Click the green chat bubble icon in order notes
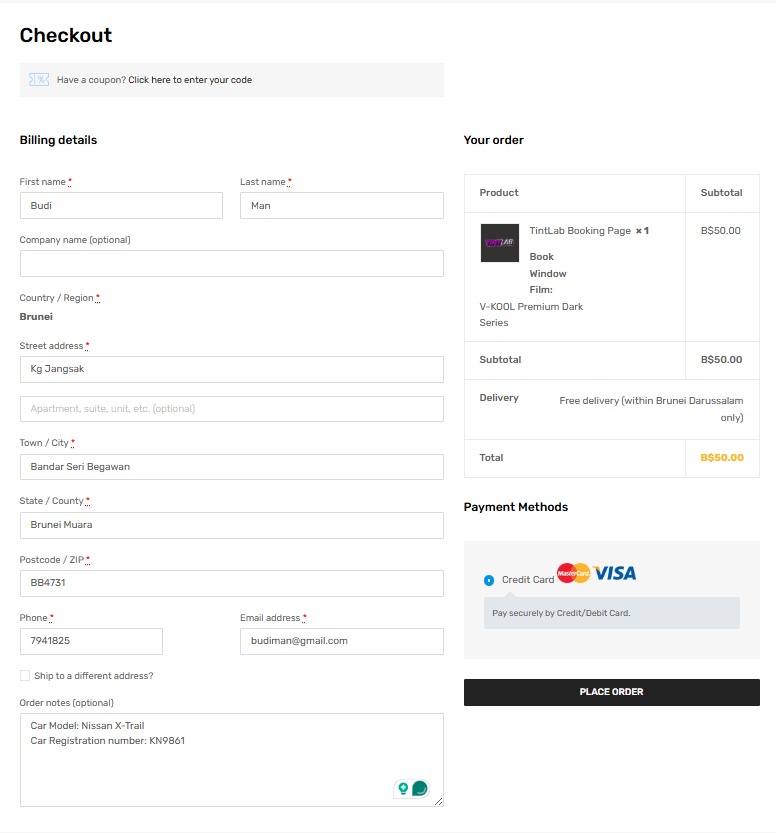Image resolution: width=776 pixels, height=833 pixels. pyautogui.click(x=420, y=788)
